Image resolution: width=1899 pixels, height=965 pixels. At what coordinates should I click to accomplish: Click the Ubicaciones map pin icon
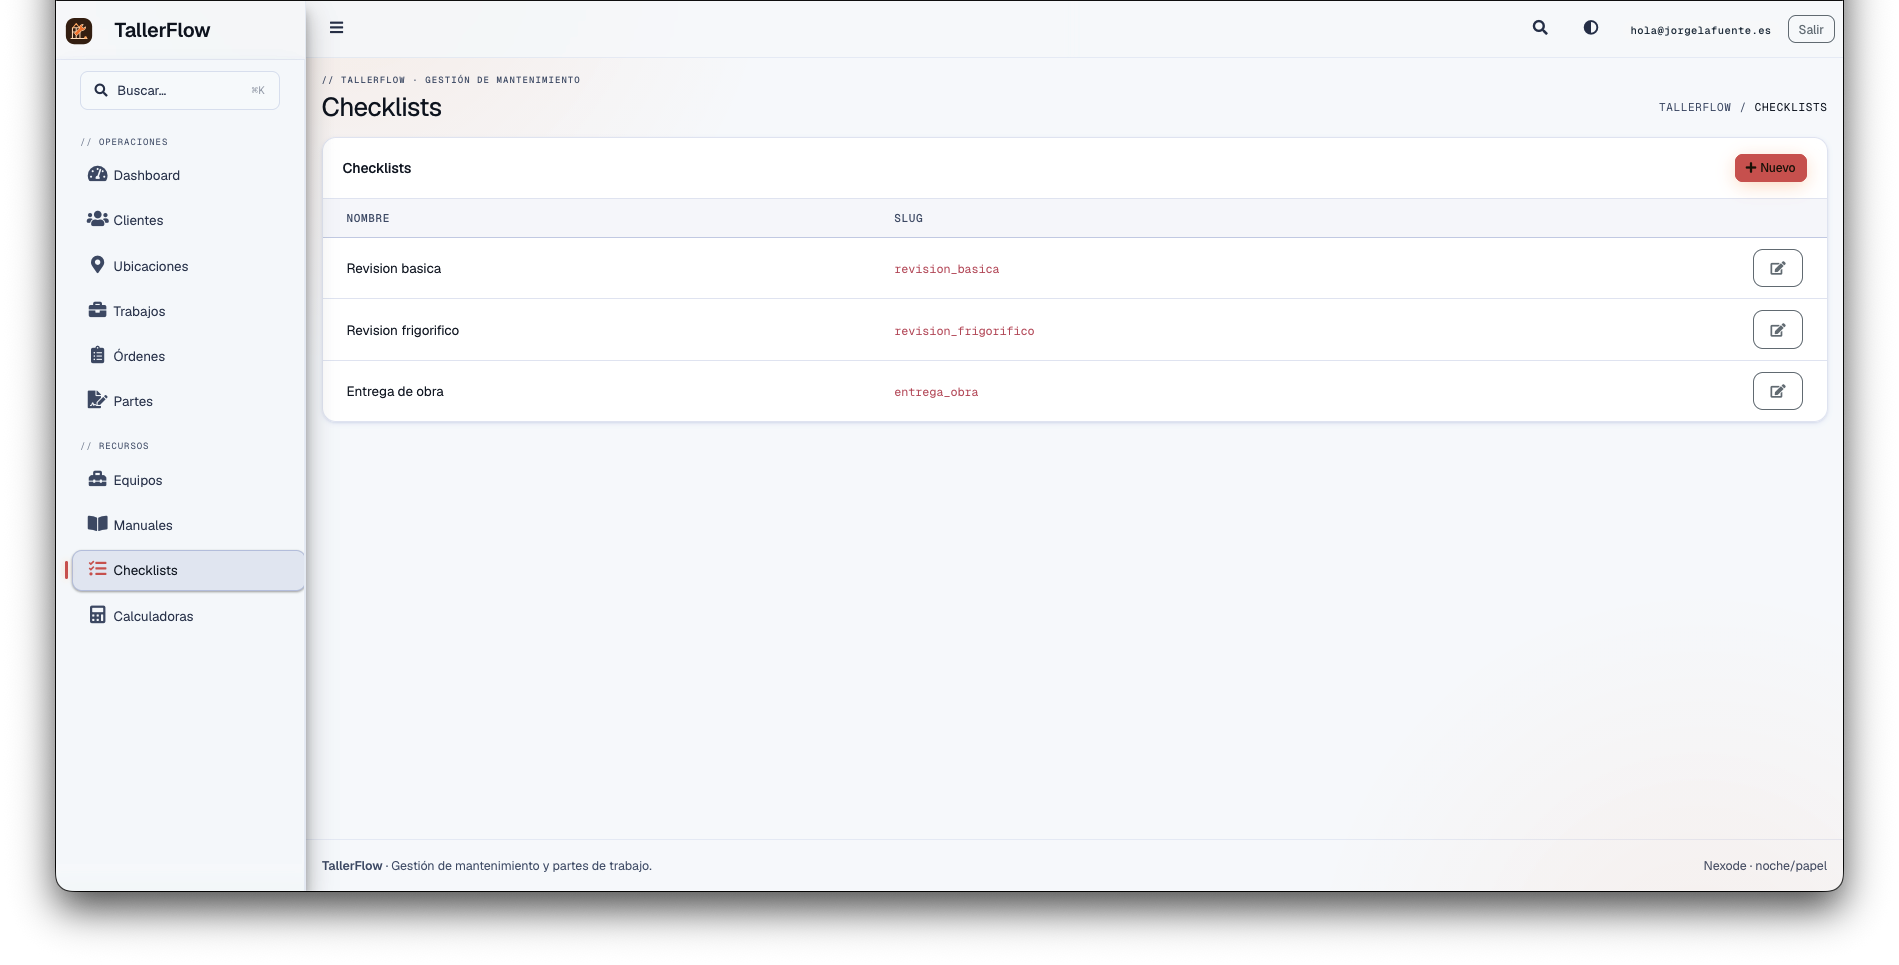[97, 265]
